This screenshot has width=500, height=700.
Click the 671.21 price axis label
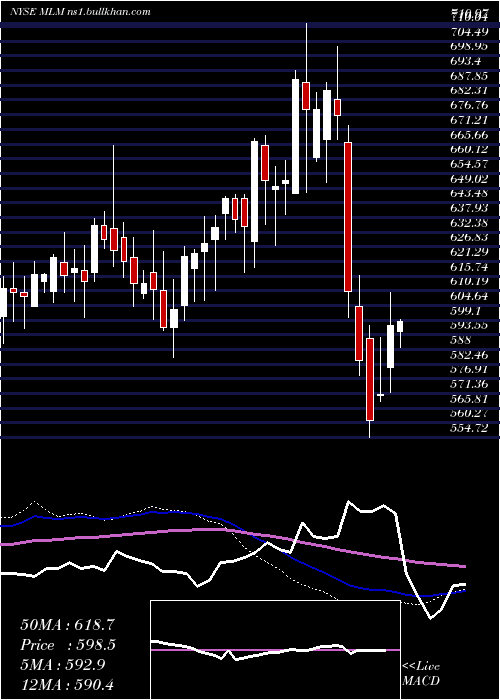[470, 120]
